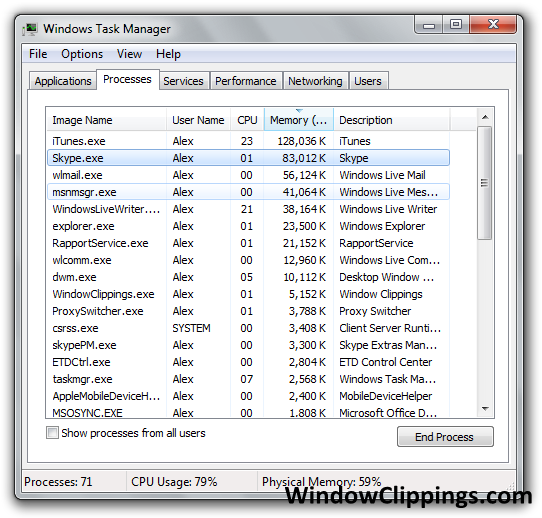Select the iTunes.exe process row

pyautogui.click(x=248, y=141)
